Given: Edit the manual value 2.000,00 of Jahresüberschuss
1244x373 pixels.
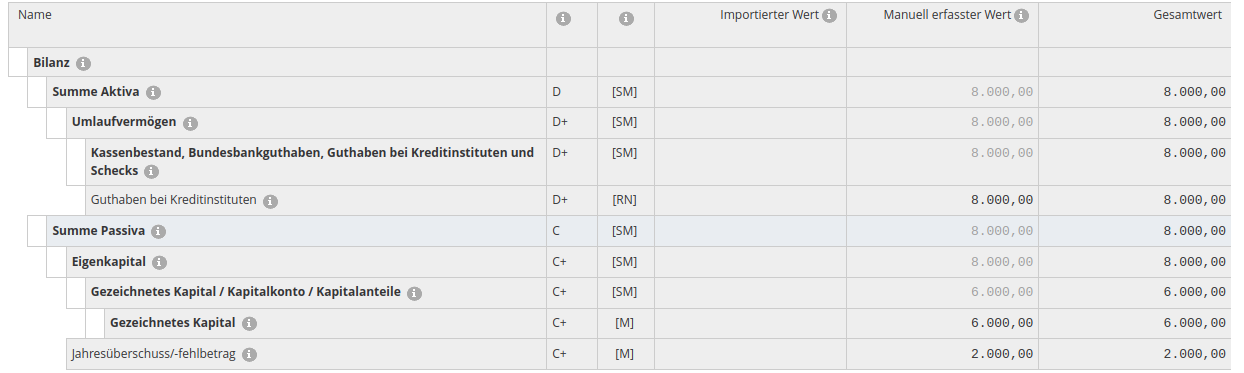Looking at the screenshot, I should [x=942, y=354].
